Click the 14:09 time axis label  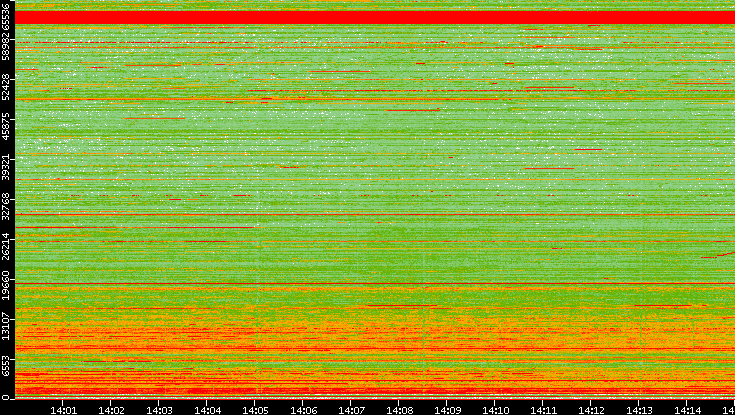447,410
